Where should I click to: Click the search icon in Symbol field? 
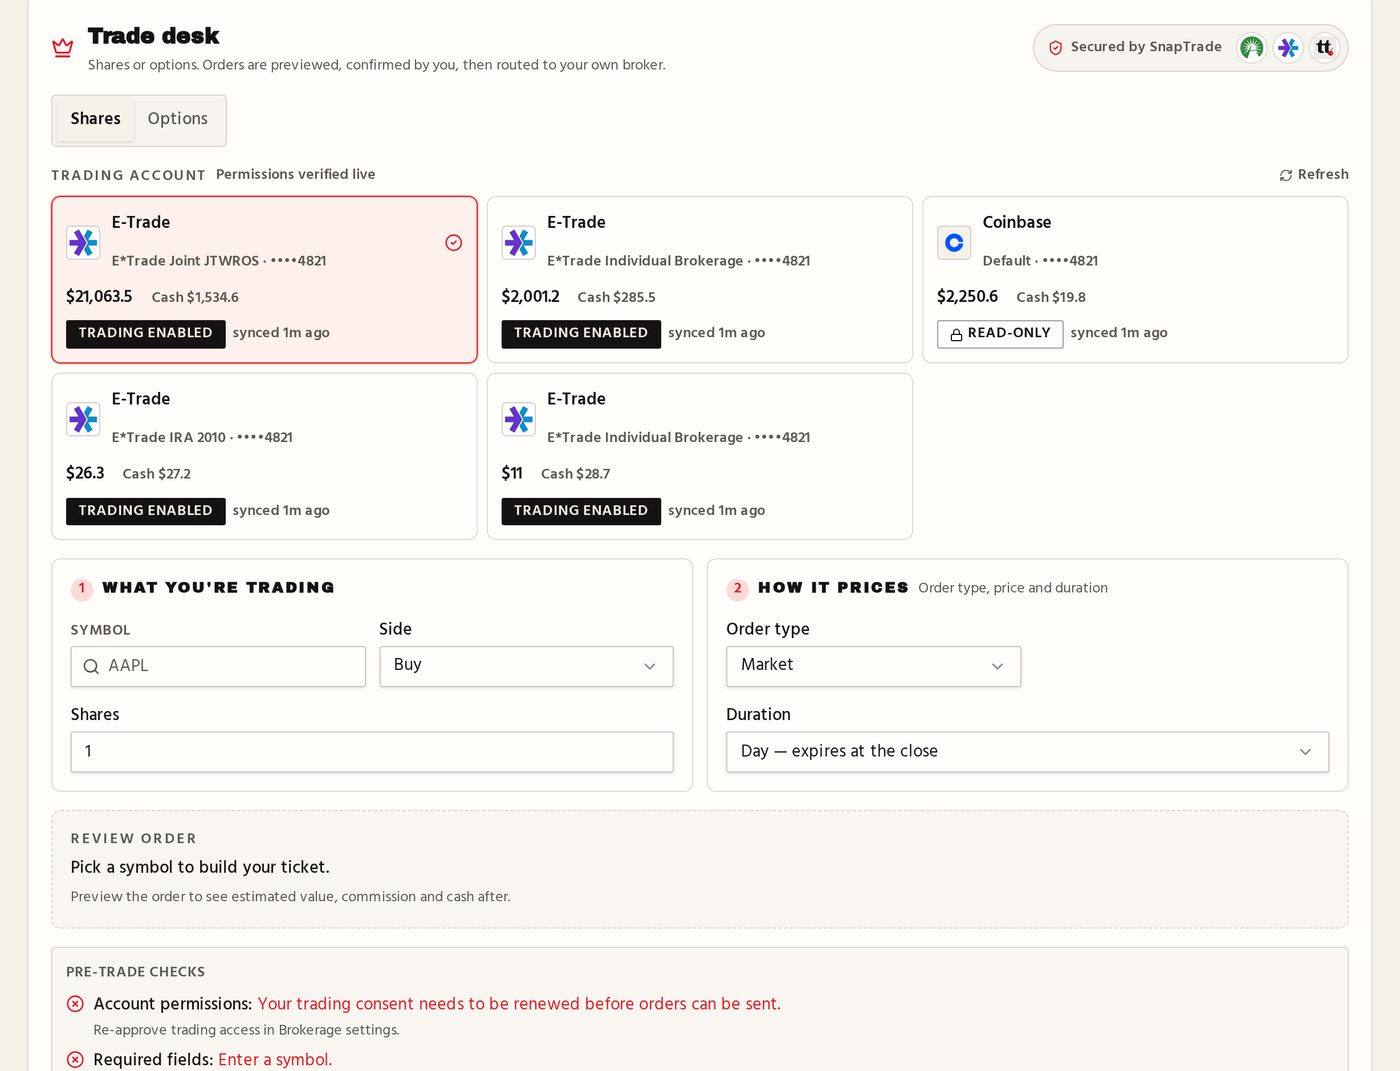tap(91, 666)
